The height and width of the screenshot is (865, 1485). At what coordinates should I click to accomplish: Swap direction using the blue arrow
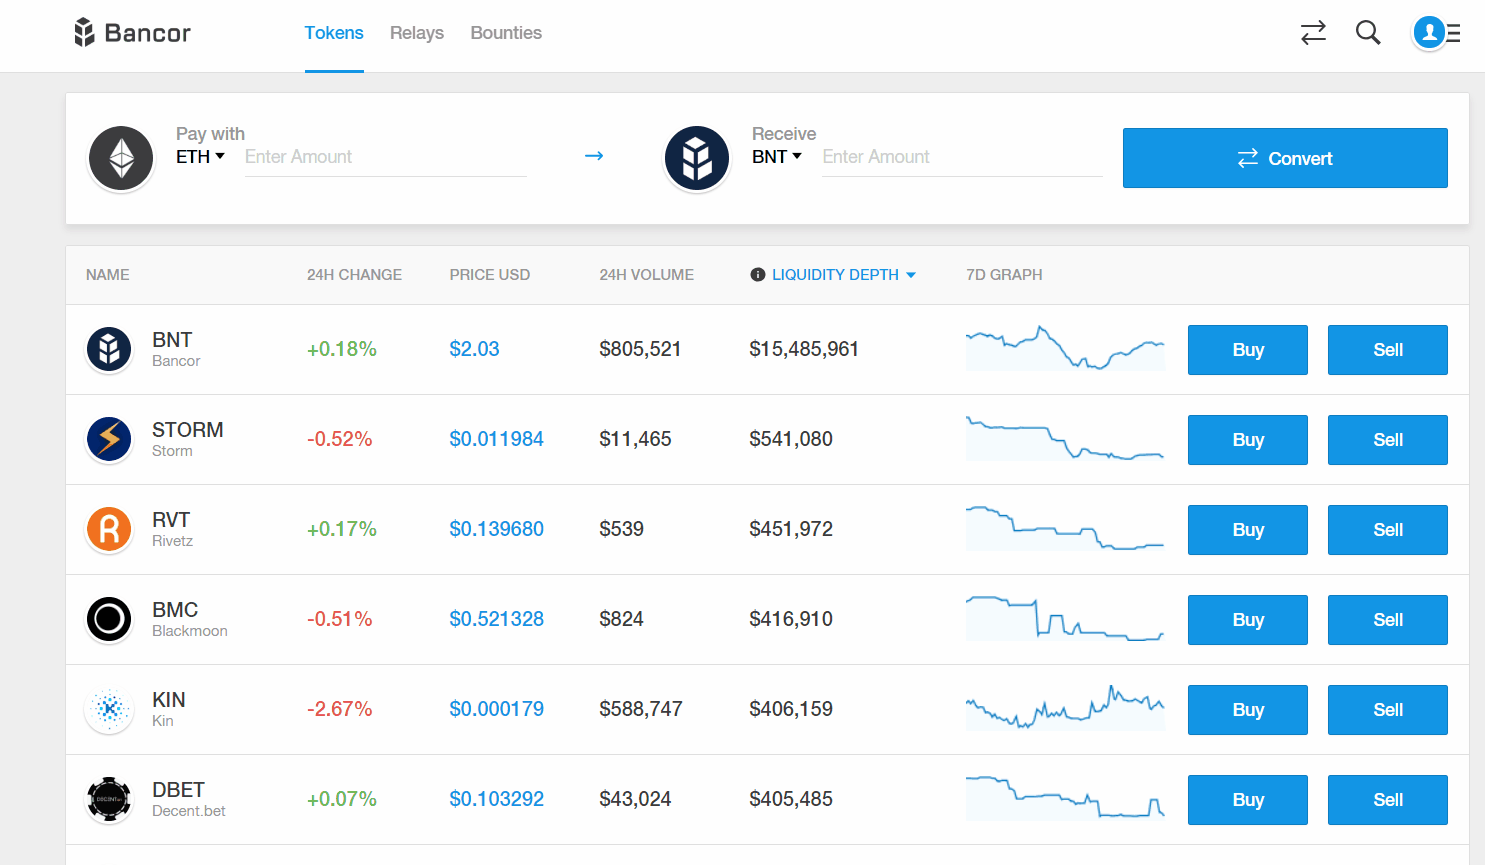pos(594,156)
